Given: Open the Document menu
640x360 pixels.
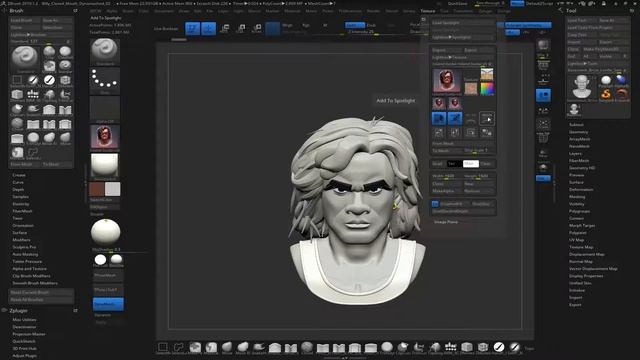Looking at the screenshot, I should [x=164, y=11].
